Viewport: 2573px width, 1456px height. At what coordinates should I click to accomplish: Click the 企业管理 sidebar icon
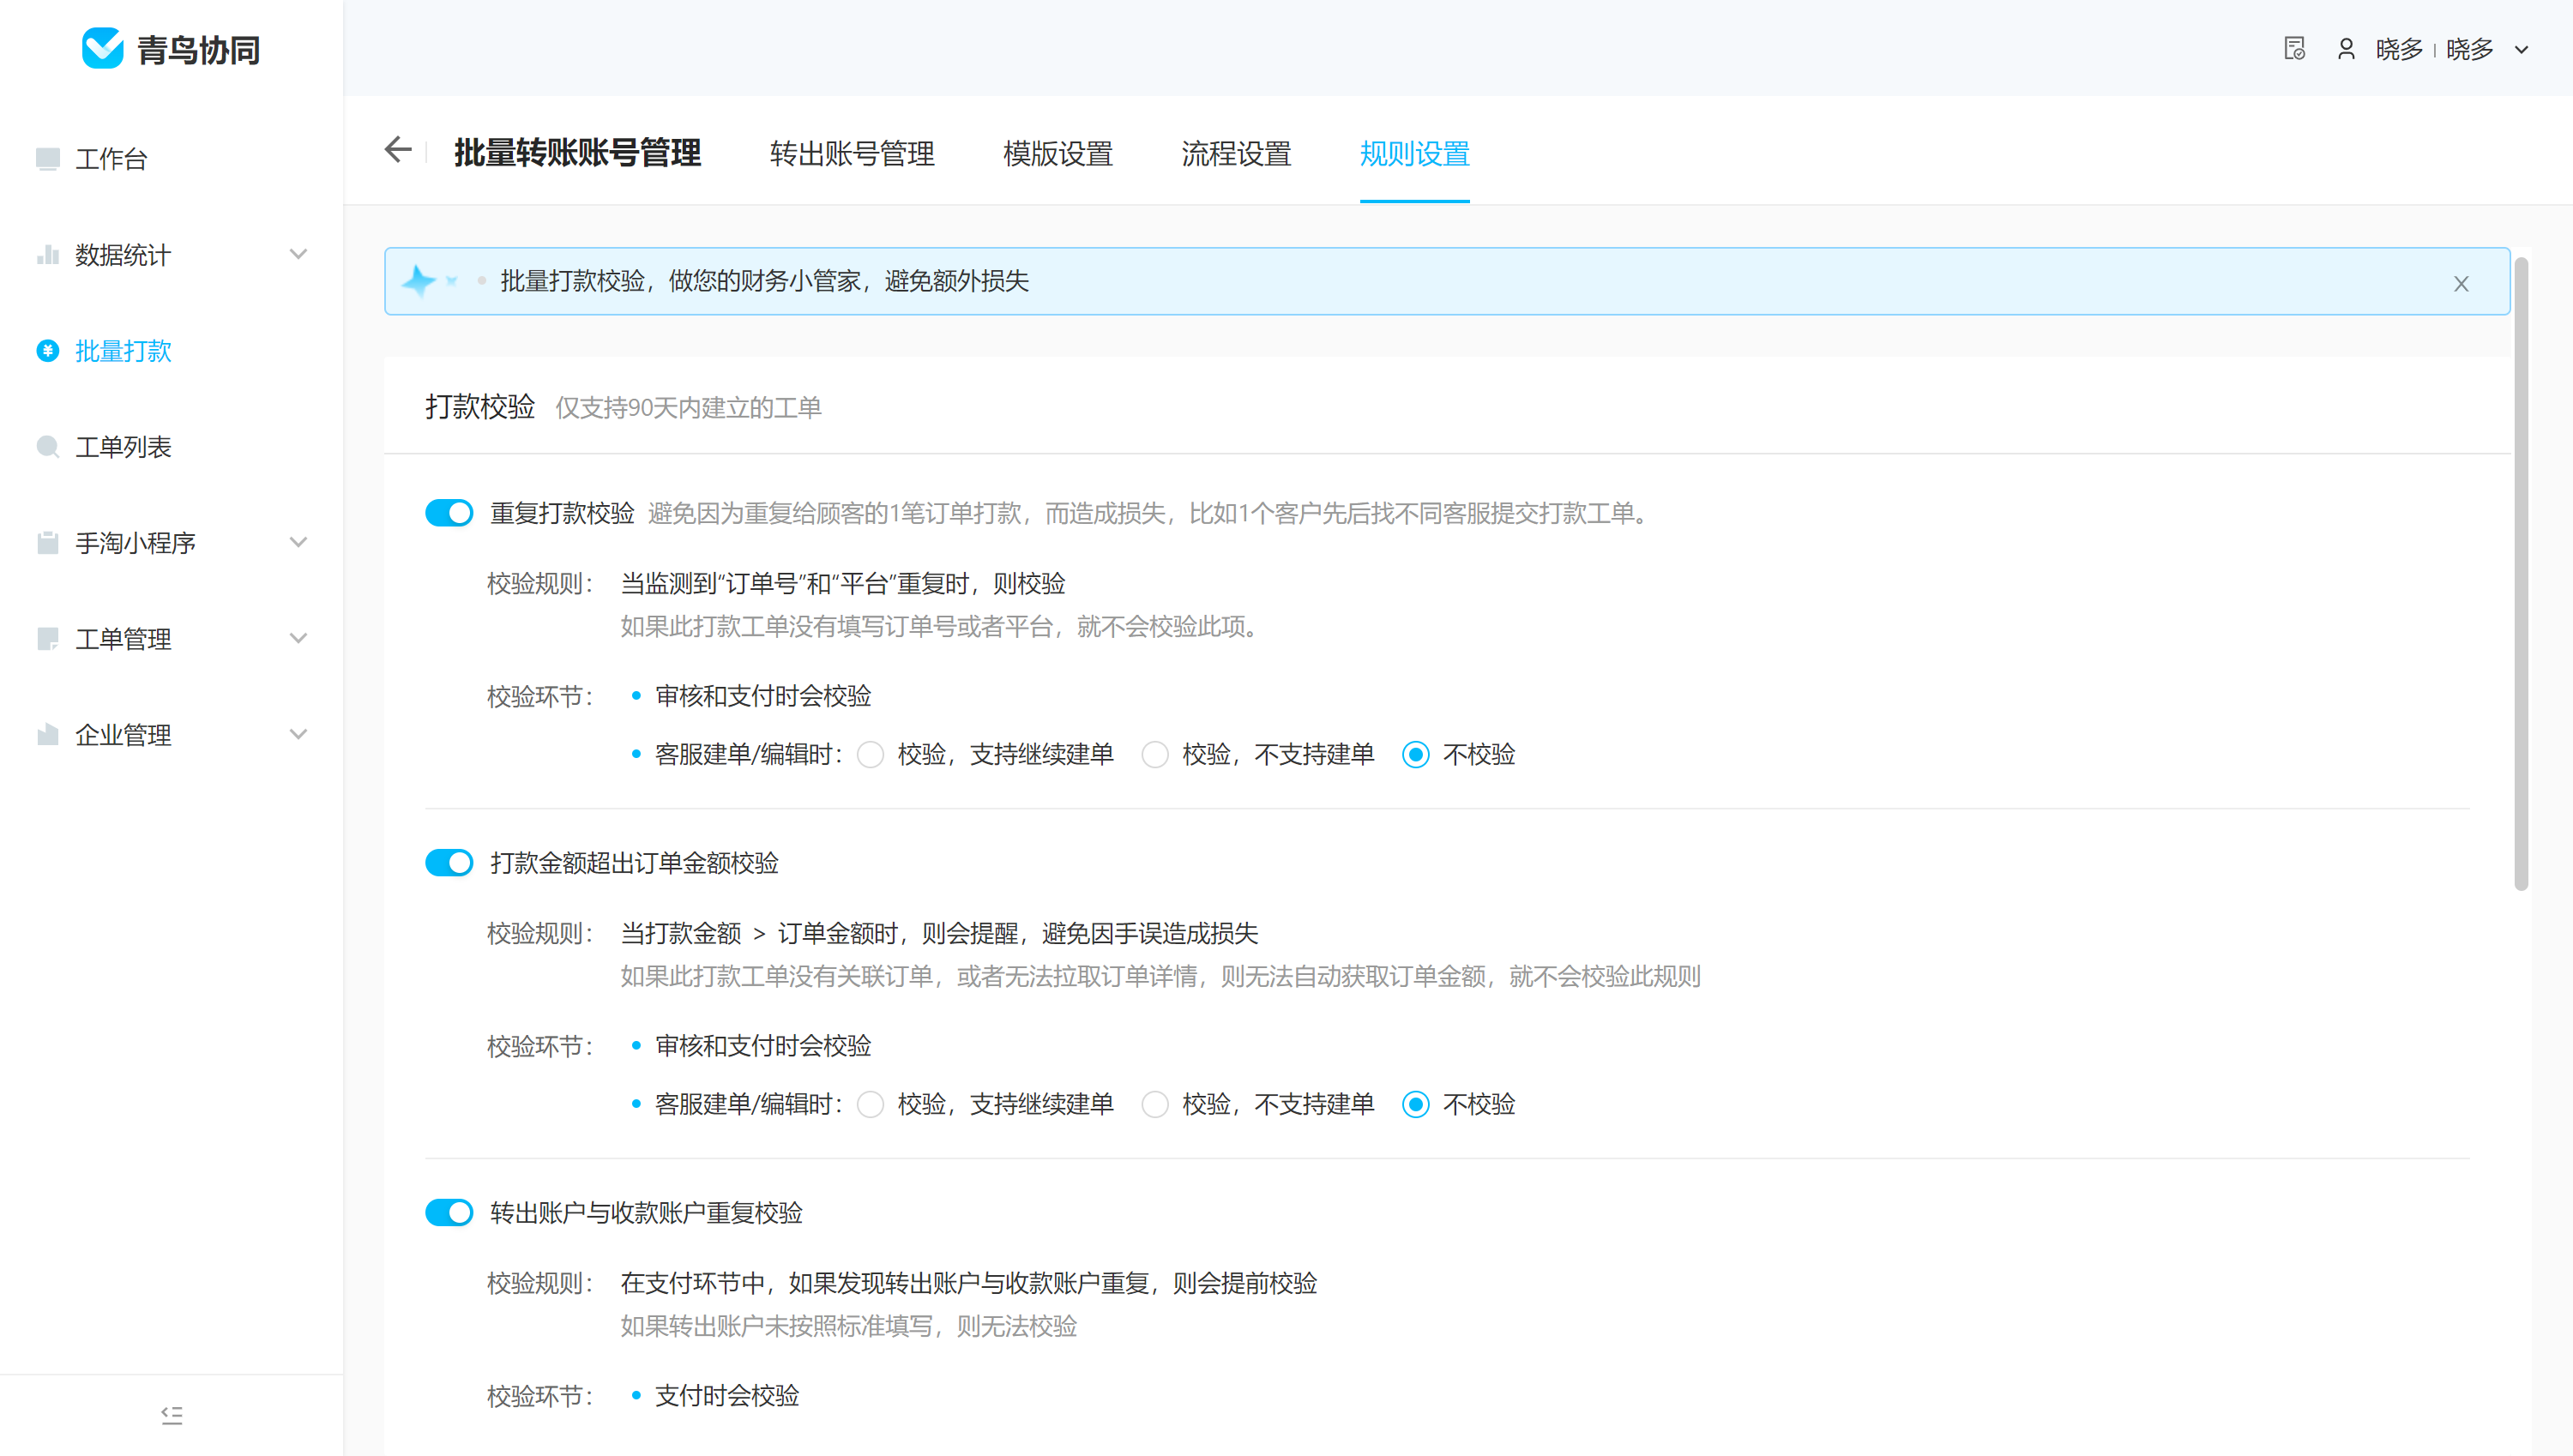tap(47, 735)
